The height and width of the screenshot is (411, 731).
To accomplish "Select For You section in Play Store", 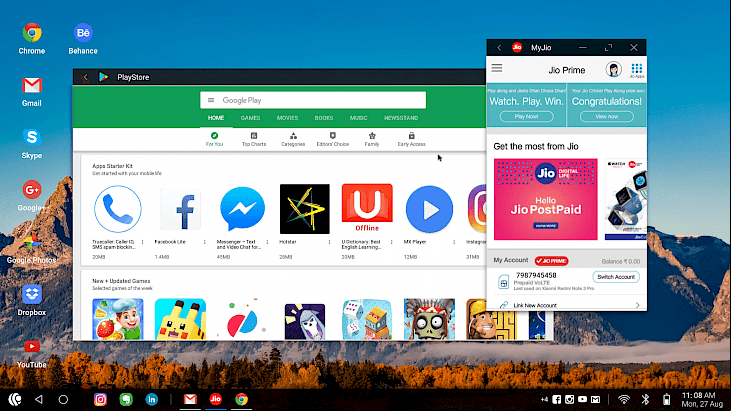I will coord(214,139).
